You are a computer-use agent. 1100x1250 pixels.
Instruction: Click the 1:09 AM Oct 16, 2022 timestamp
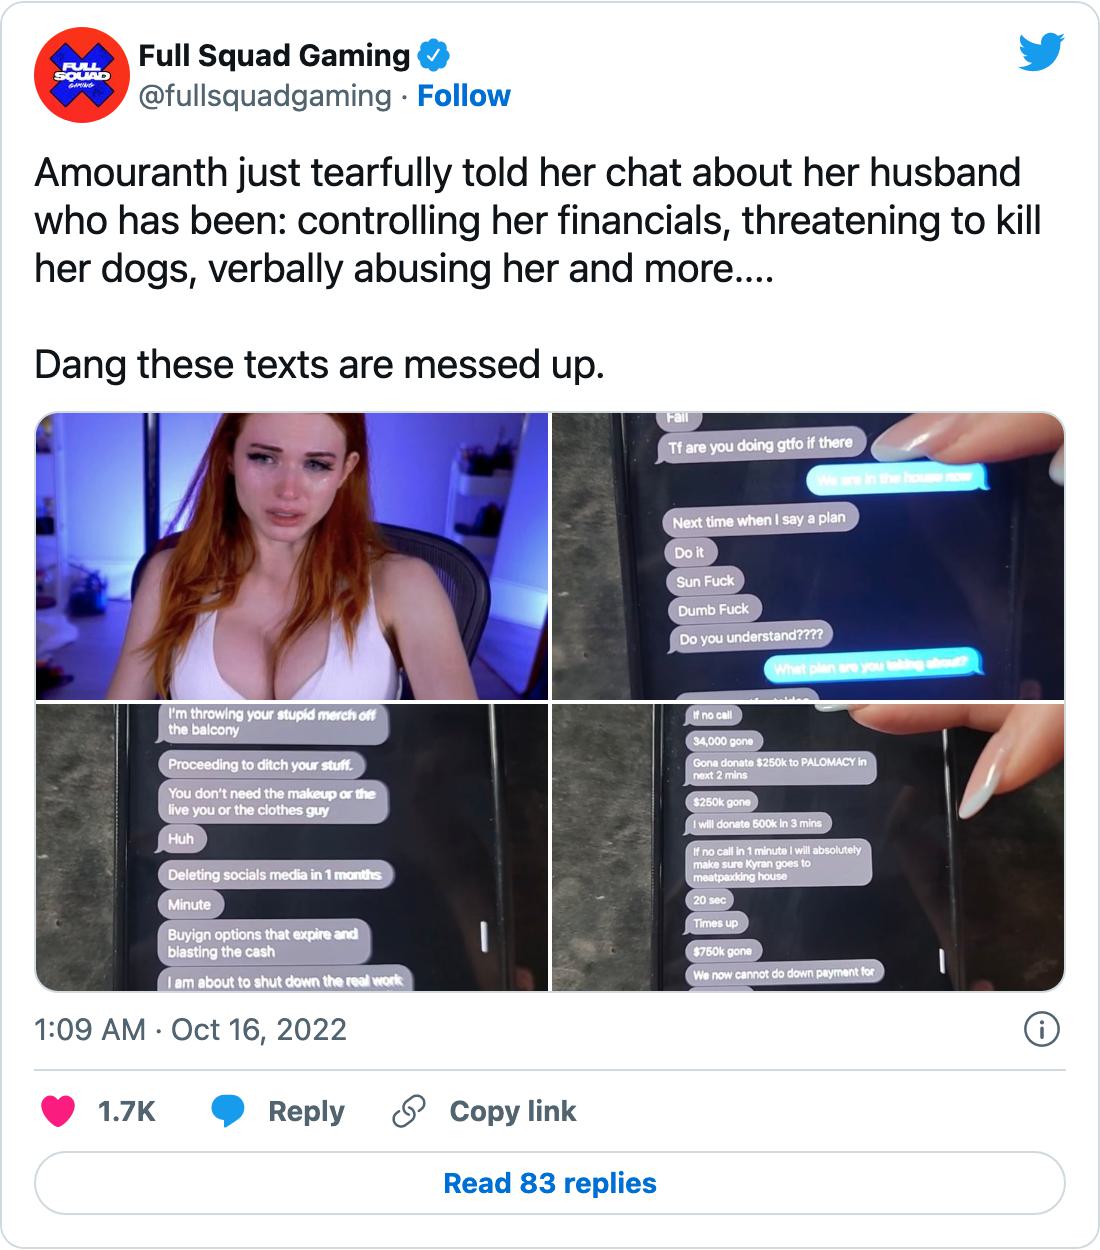(x=190, y=1029)
